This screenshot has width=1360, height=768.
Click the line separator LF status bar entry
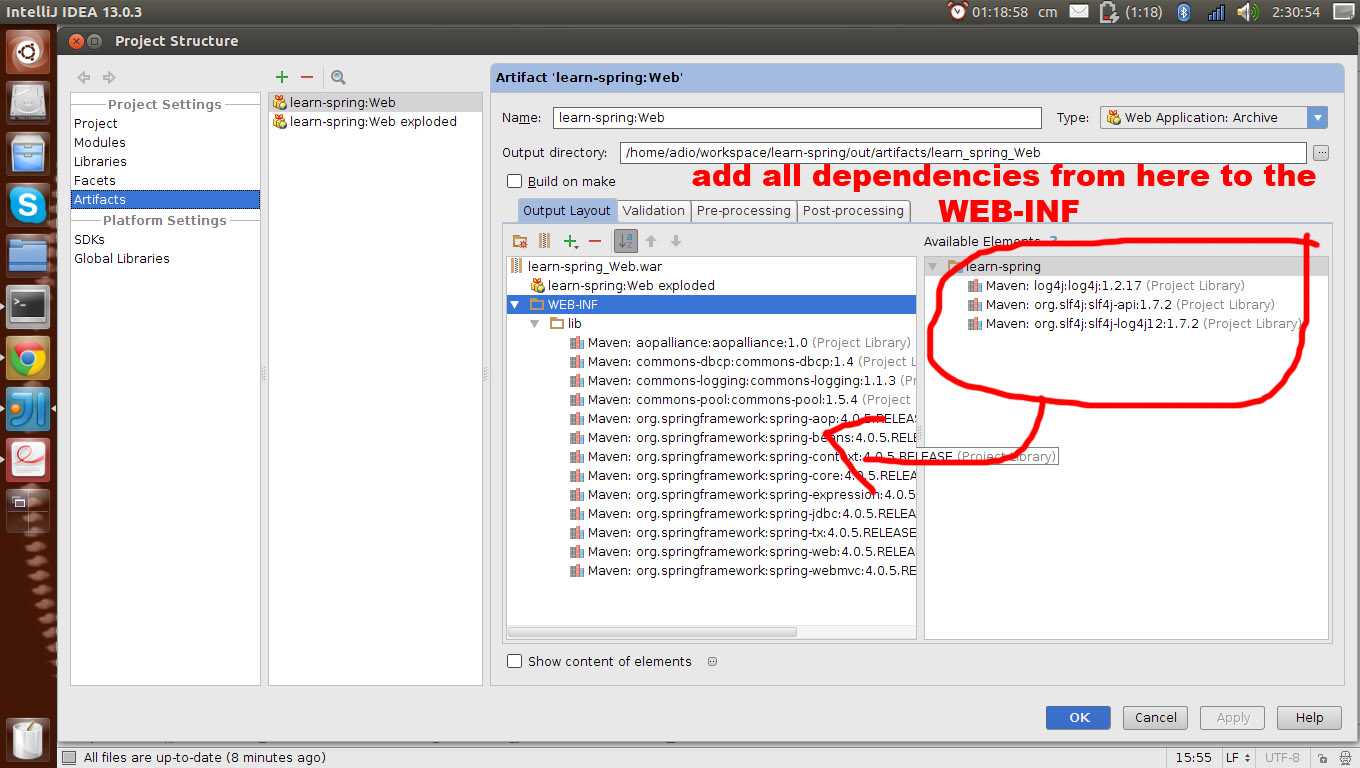1238,757
